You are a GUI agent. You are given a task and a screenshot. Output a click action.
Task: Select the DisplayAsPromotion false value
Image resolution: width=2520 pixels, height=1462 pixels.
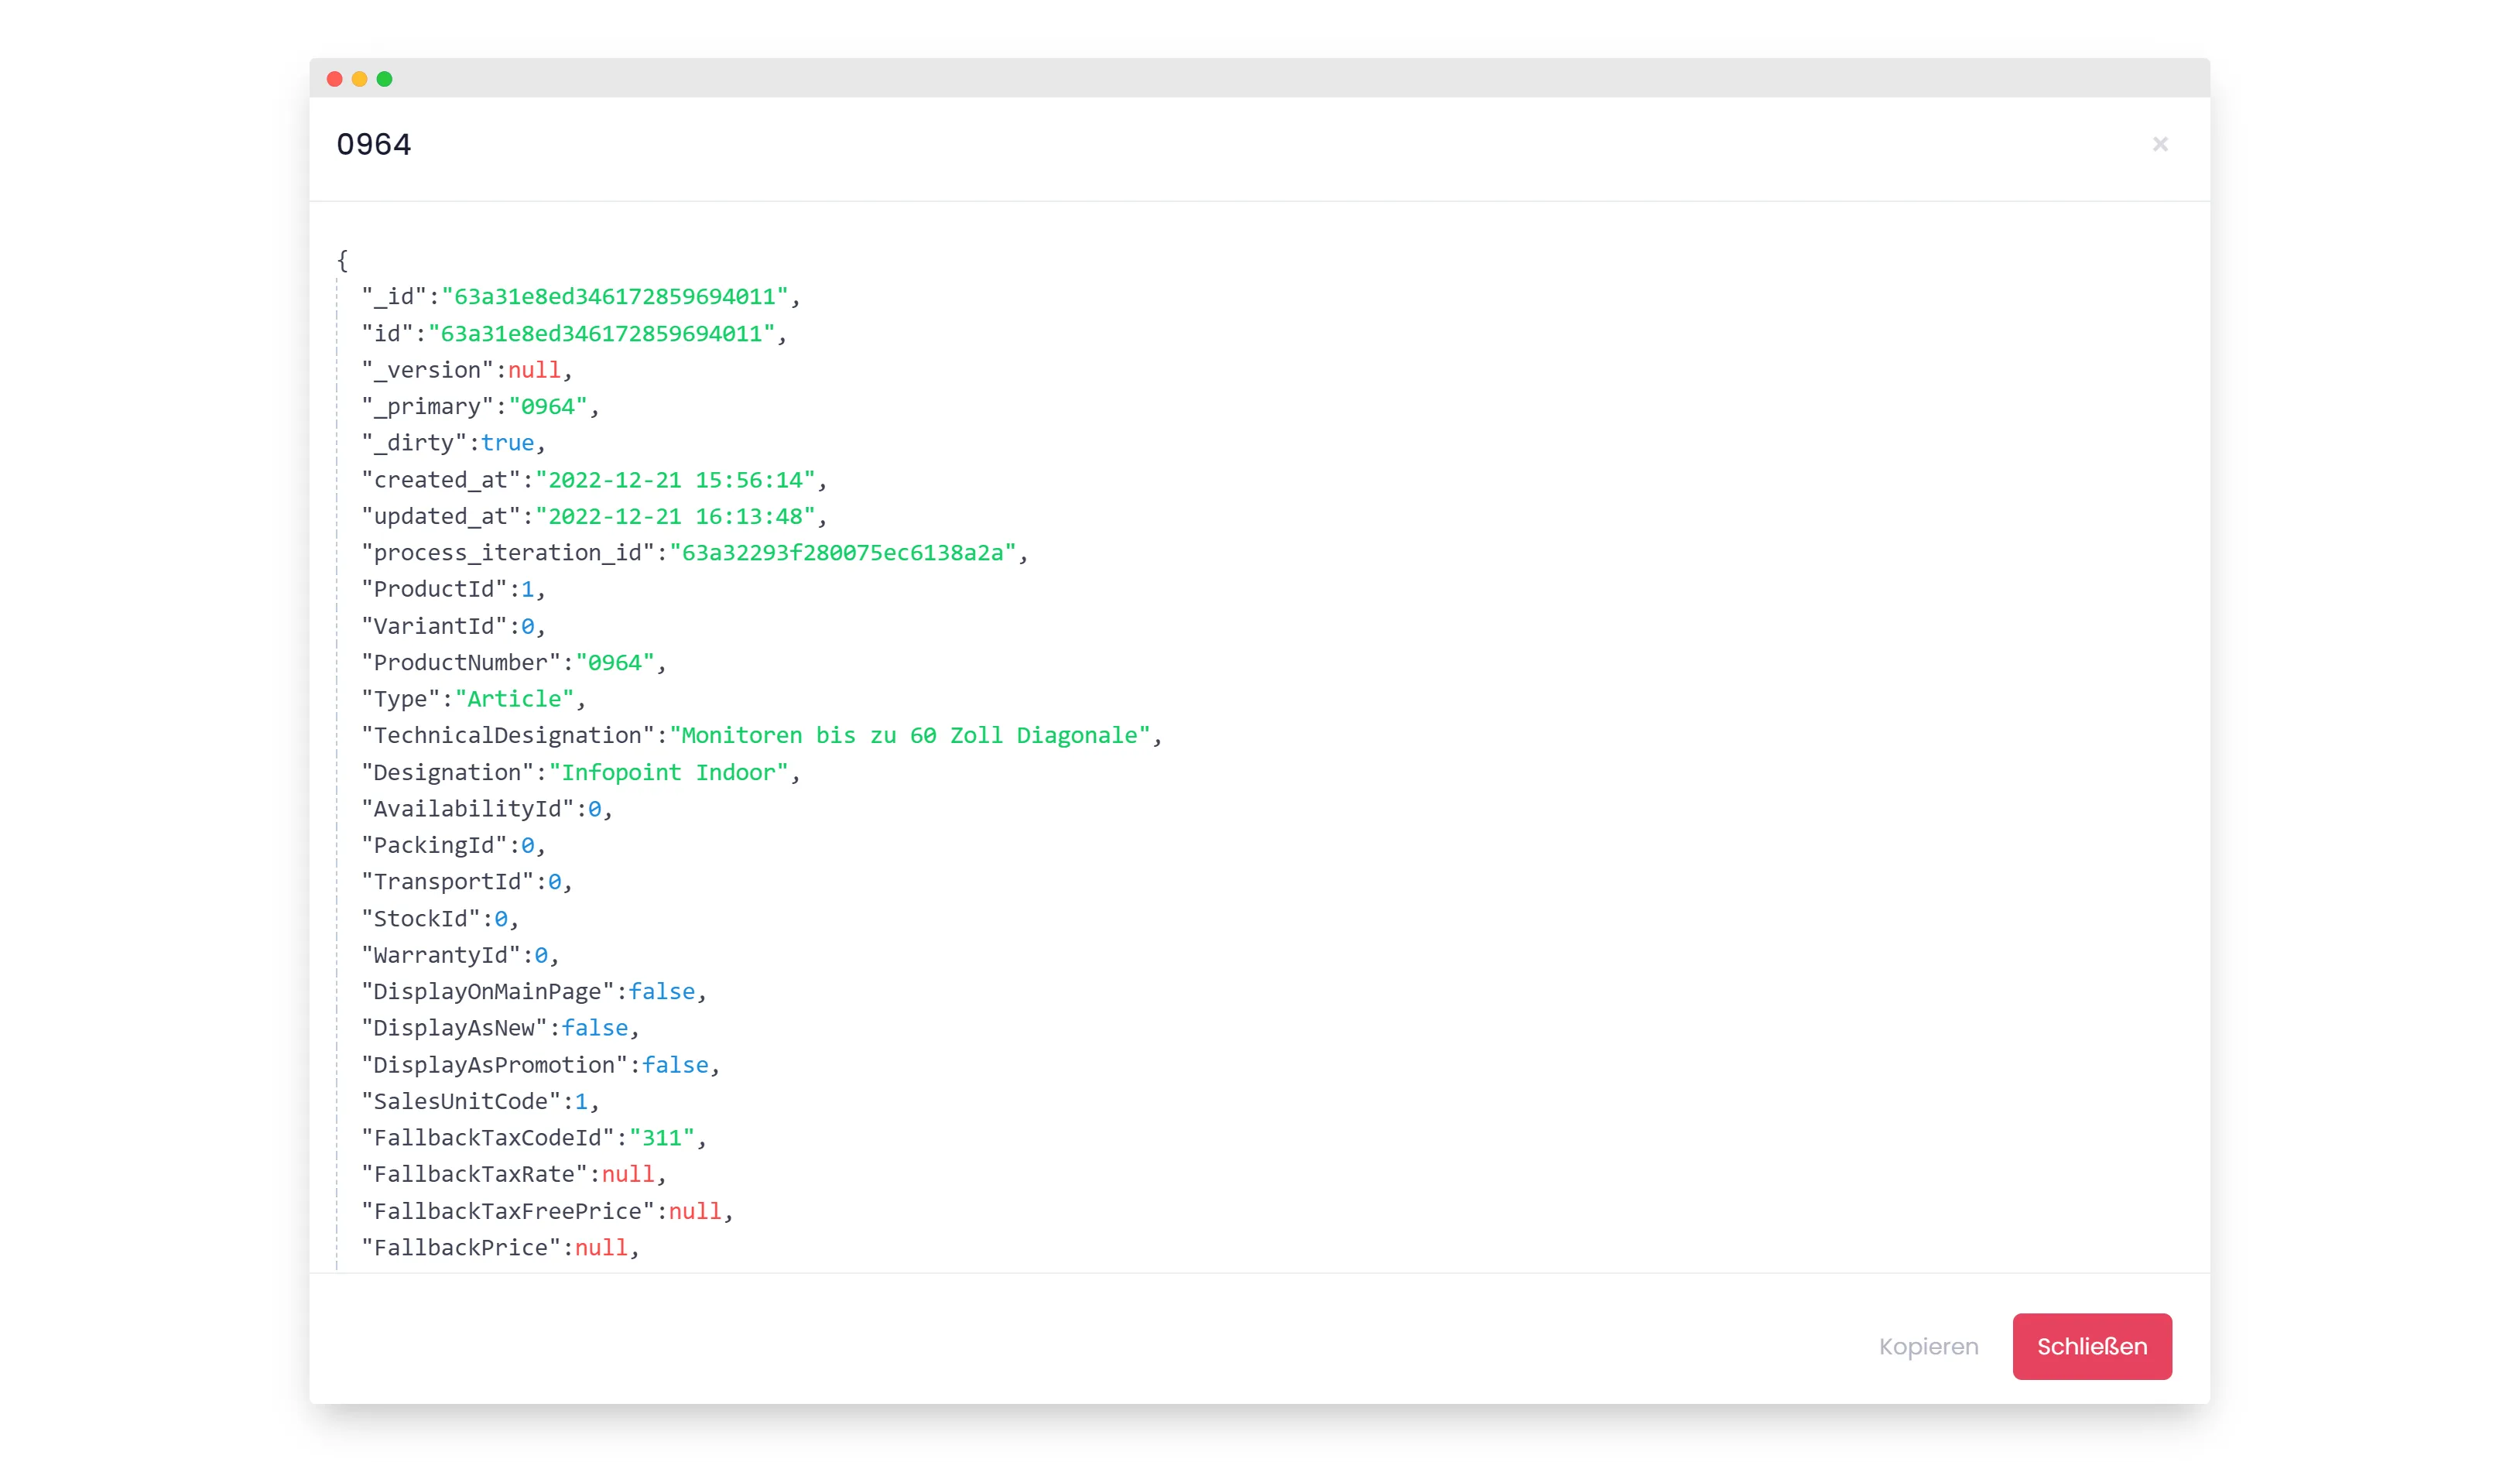point(675,1065)
